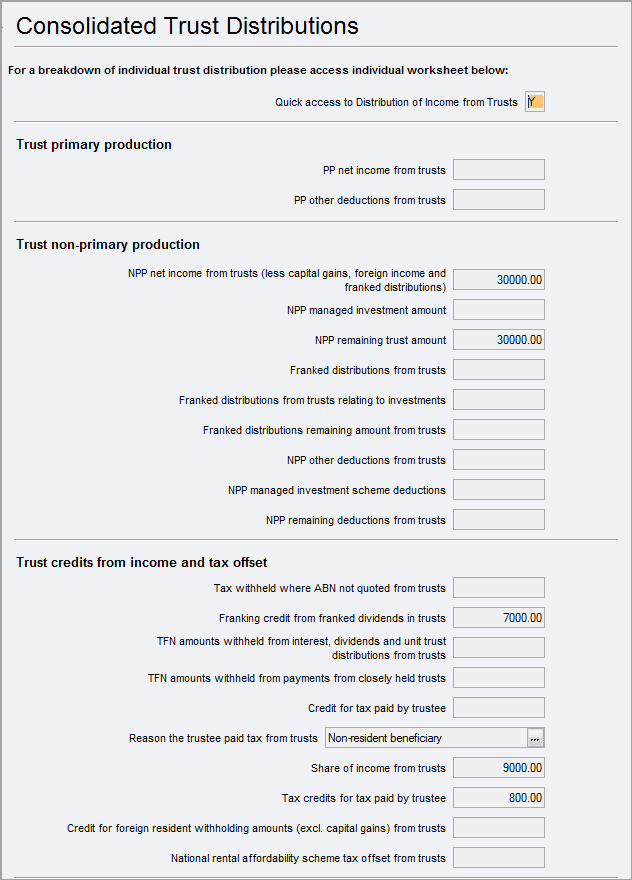This screenshot has height=880, width=632.
Task: Click the Franking credit field showing 7000.00
Action: (498, 617)
